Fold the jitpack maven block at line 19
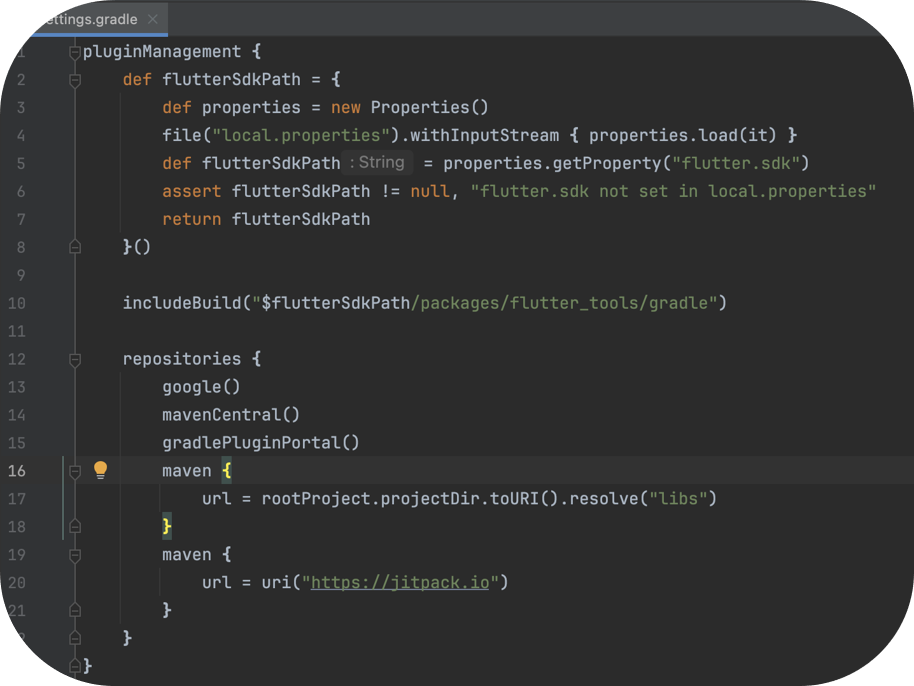The width and height of the screenshot is (914, 686). pos(74,555)
